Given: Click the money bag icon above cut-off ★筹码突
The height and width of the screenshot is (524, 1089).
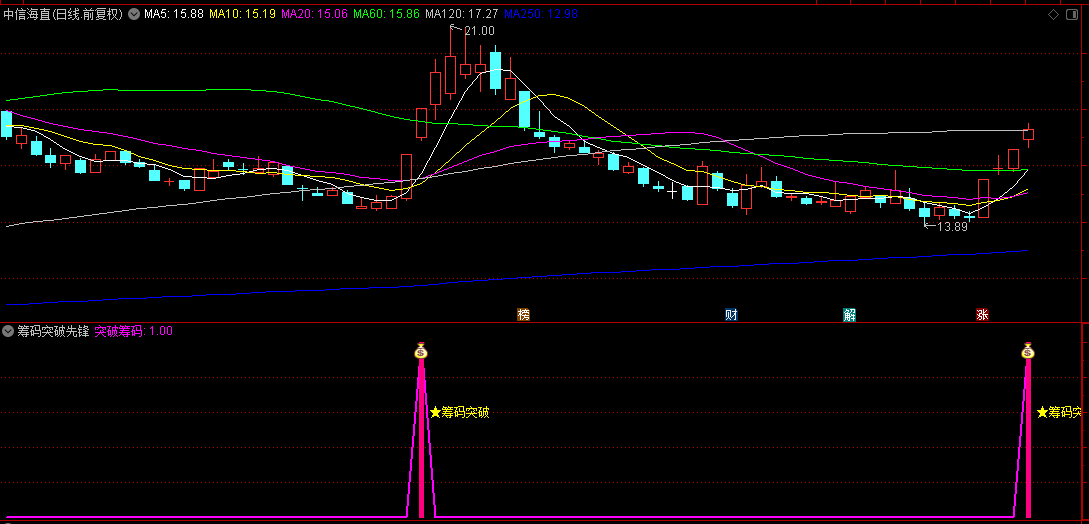Looking at the screenshot, I should (1029, 350).
